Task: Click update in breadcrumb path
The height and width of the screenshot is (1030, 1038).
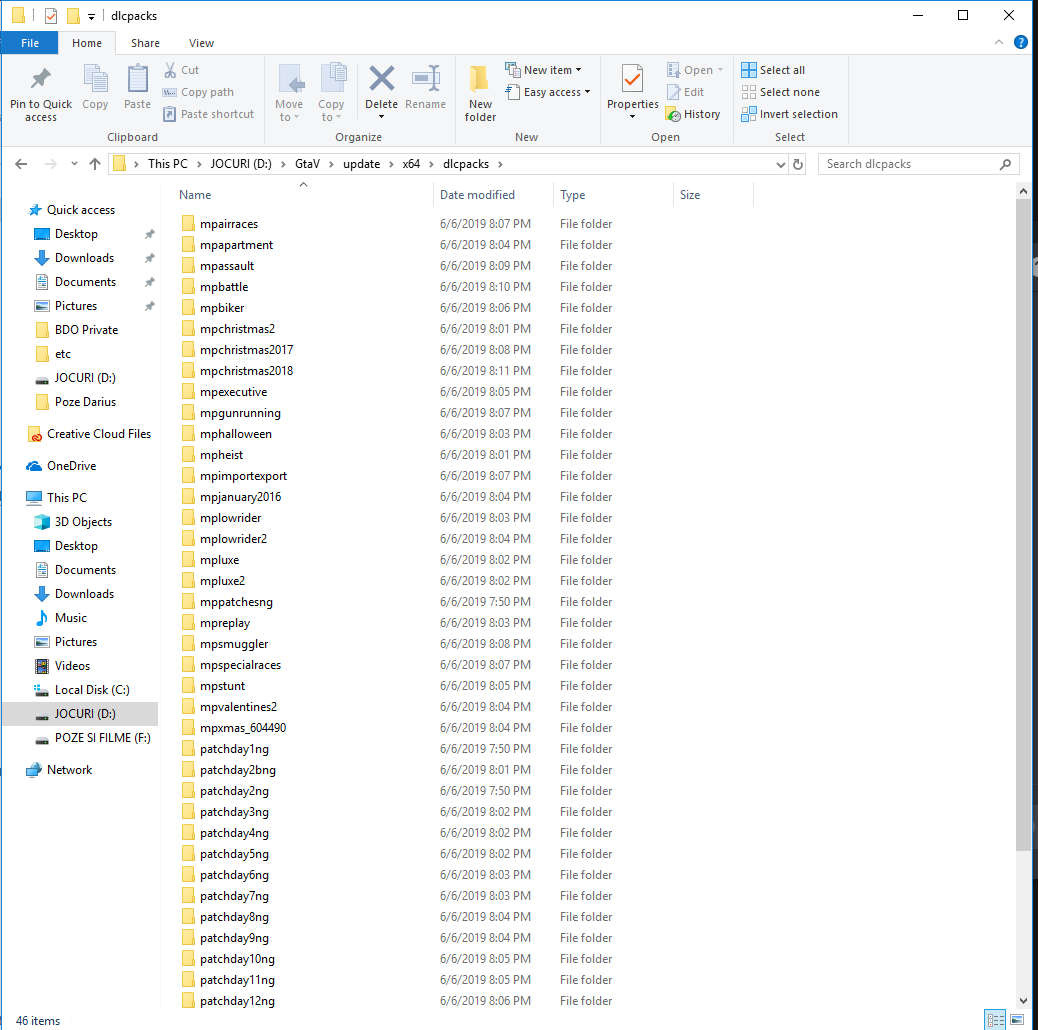Action: coord(361,164)
